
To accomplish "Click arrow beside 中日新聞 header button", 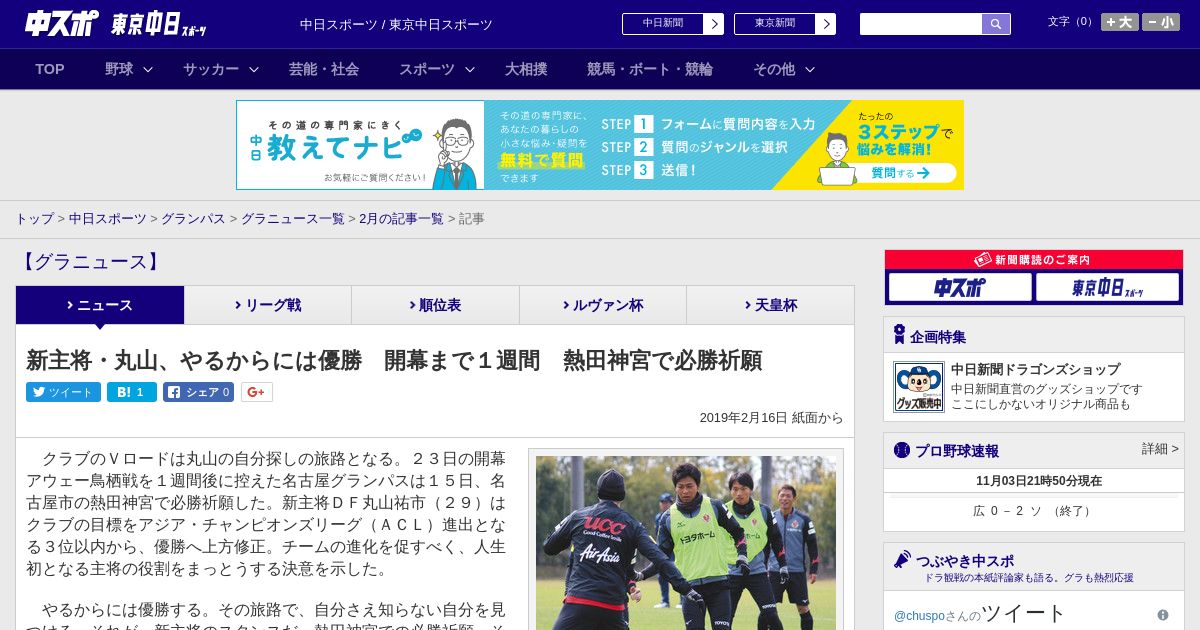I will (x=713, y=24).
